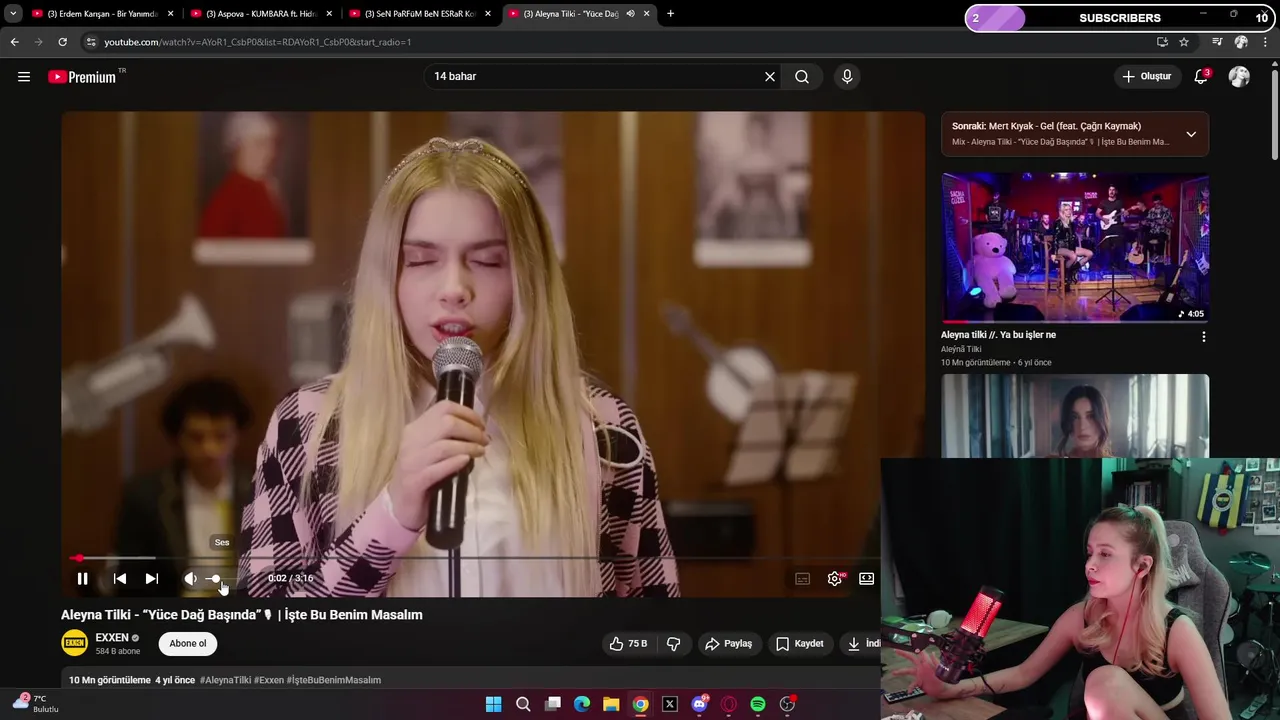1280x720 pixels.
Task: Open Chrome three-dot menu
Action: tap(1265, 42)
